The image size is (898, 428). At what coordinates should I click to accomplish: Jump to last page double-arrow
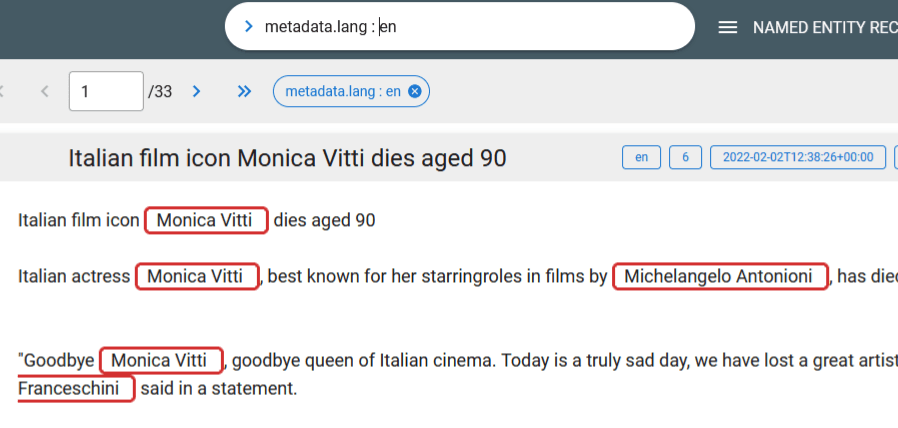(244, 92)
